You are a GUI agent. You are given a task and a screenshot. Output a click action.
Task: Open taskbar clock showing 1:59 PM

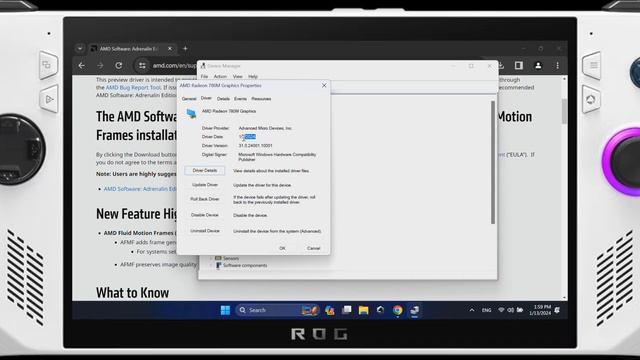[540, 310]
